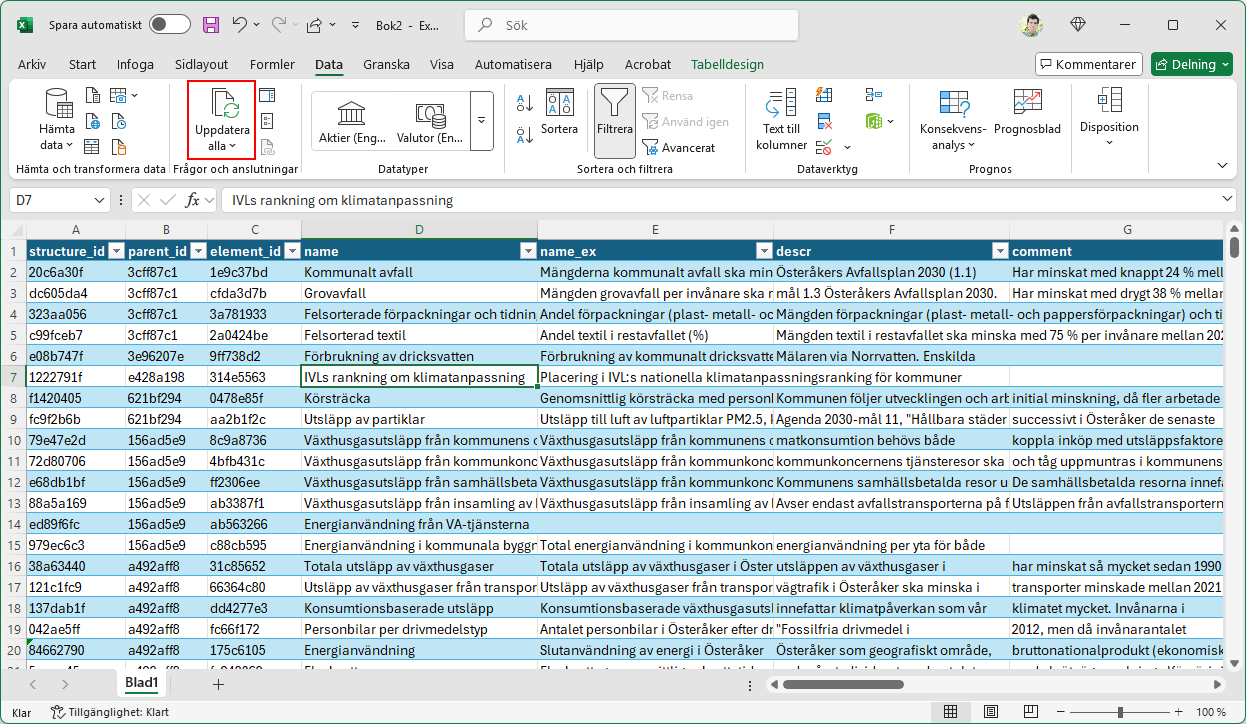Toggle the Filtrera filter button

click(615, 121)
